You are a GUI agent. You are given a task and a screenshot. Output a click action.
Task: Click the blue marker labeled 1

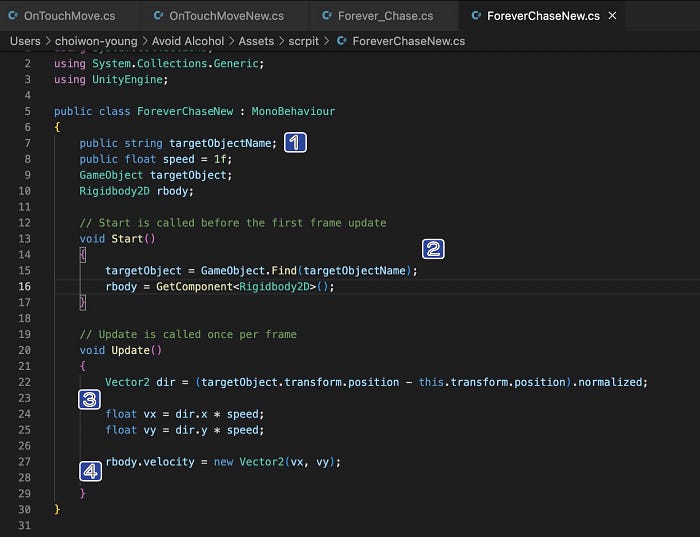(x=295, y=143)
